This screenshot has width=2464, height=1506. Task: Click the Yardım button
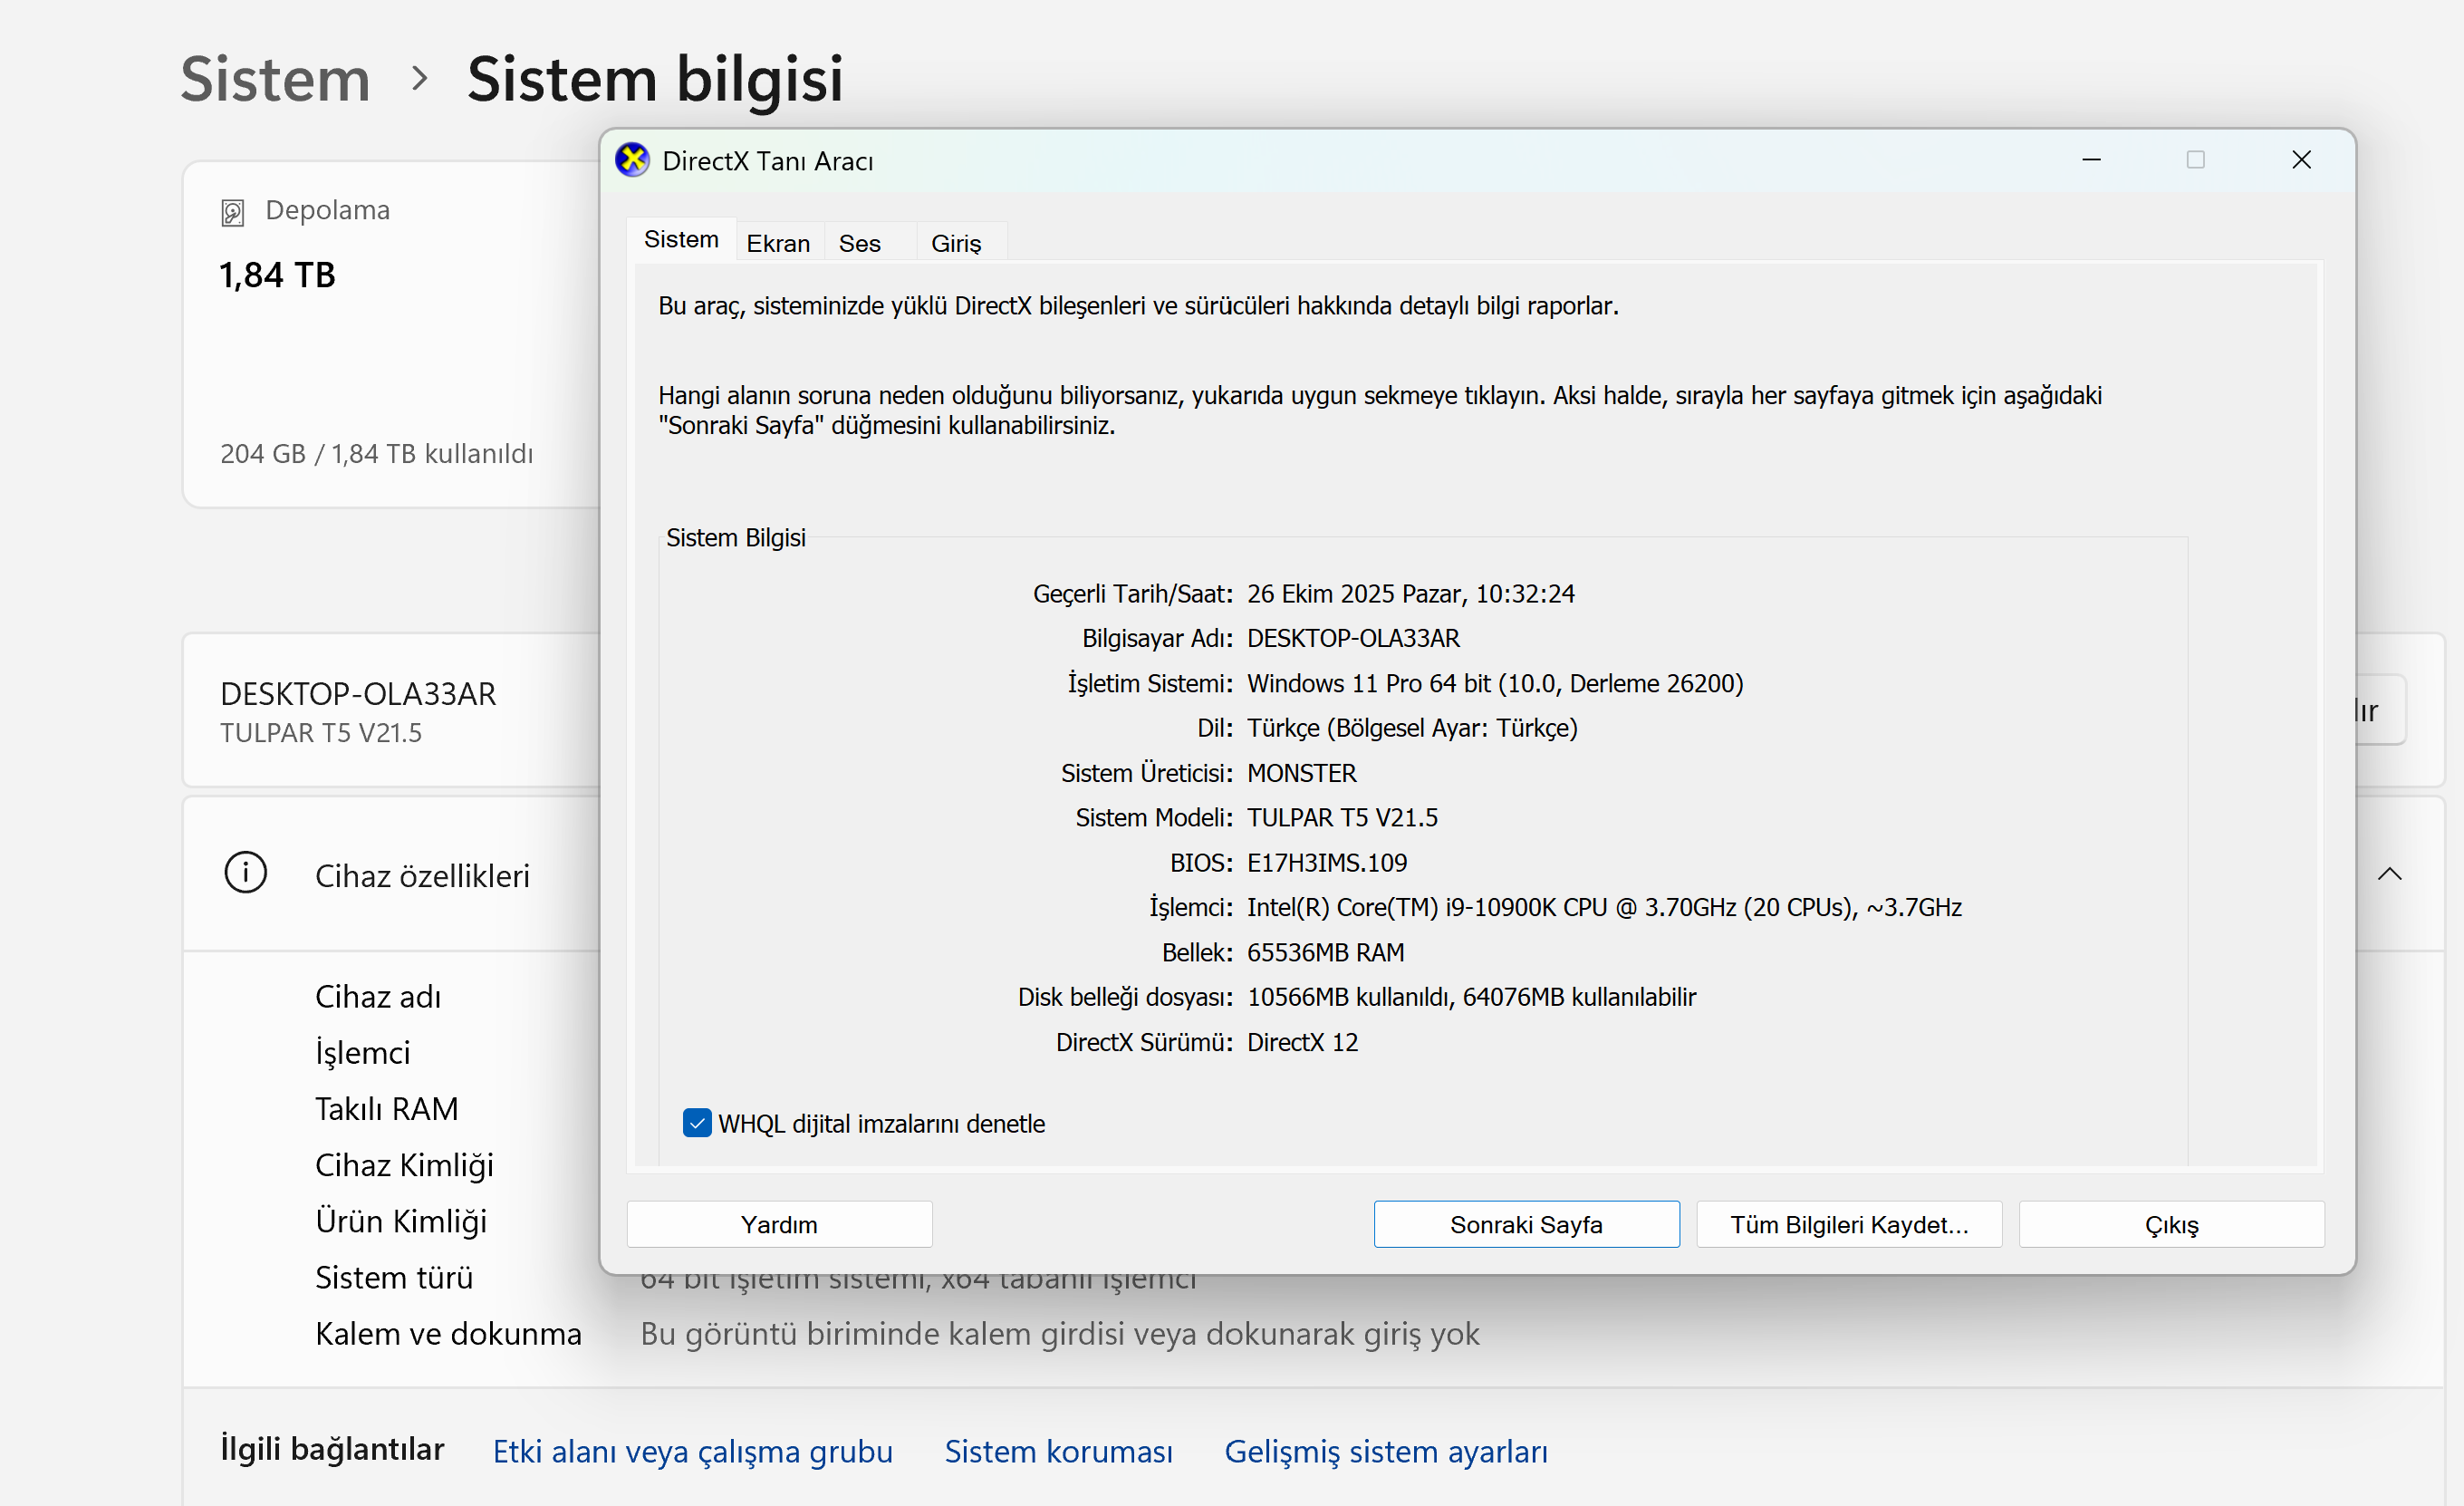[779, 1224]
